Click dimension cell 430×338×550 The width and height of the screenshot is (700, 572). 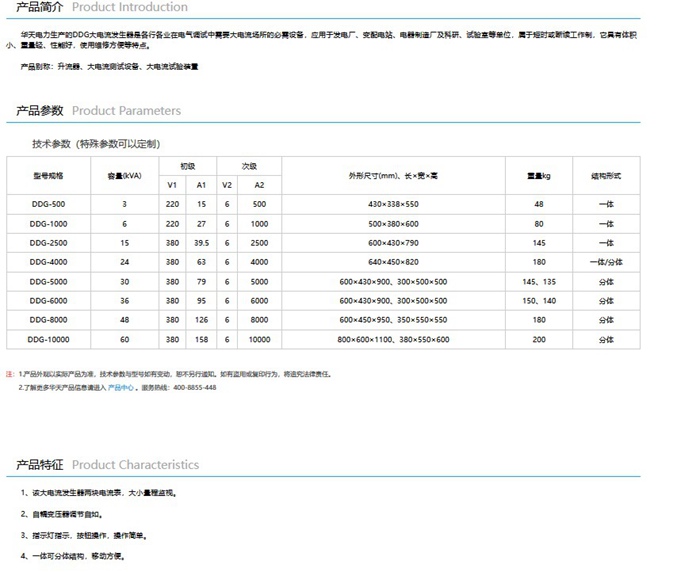(393, 204)
